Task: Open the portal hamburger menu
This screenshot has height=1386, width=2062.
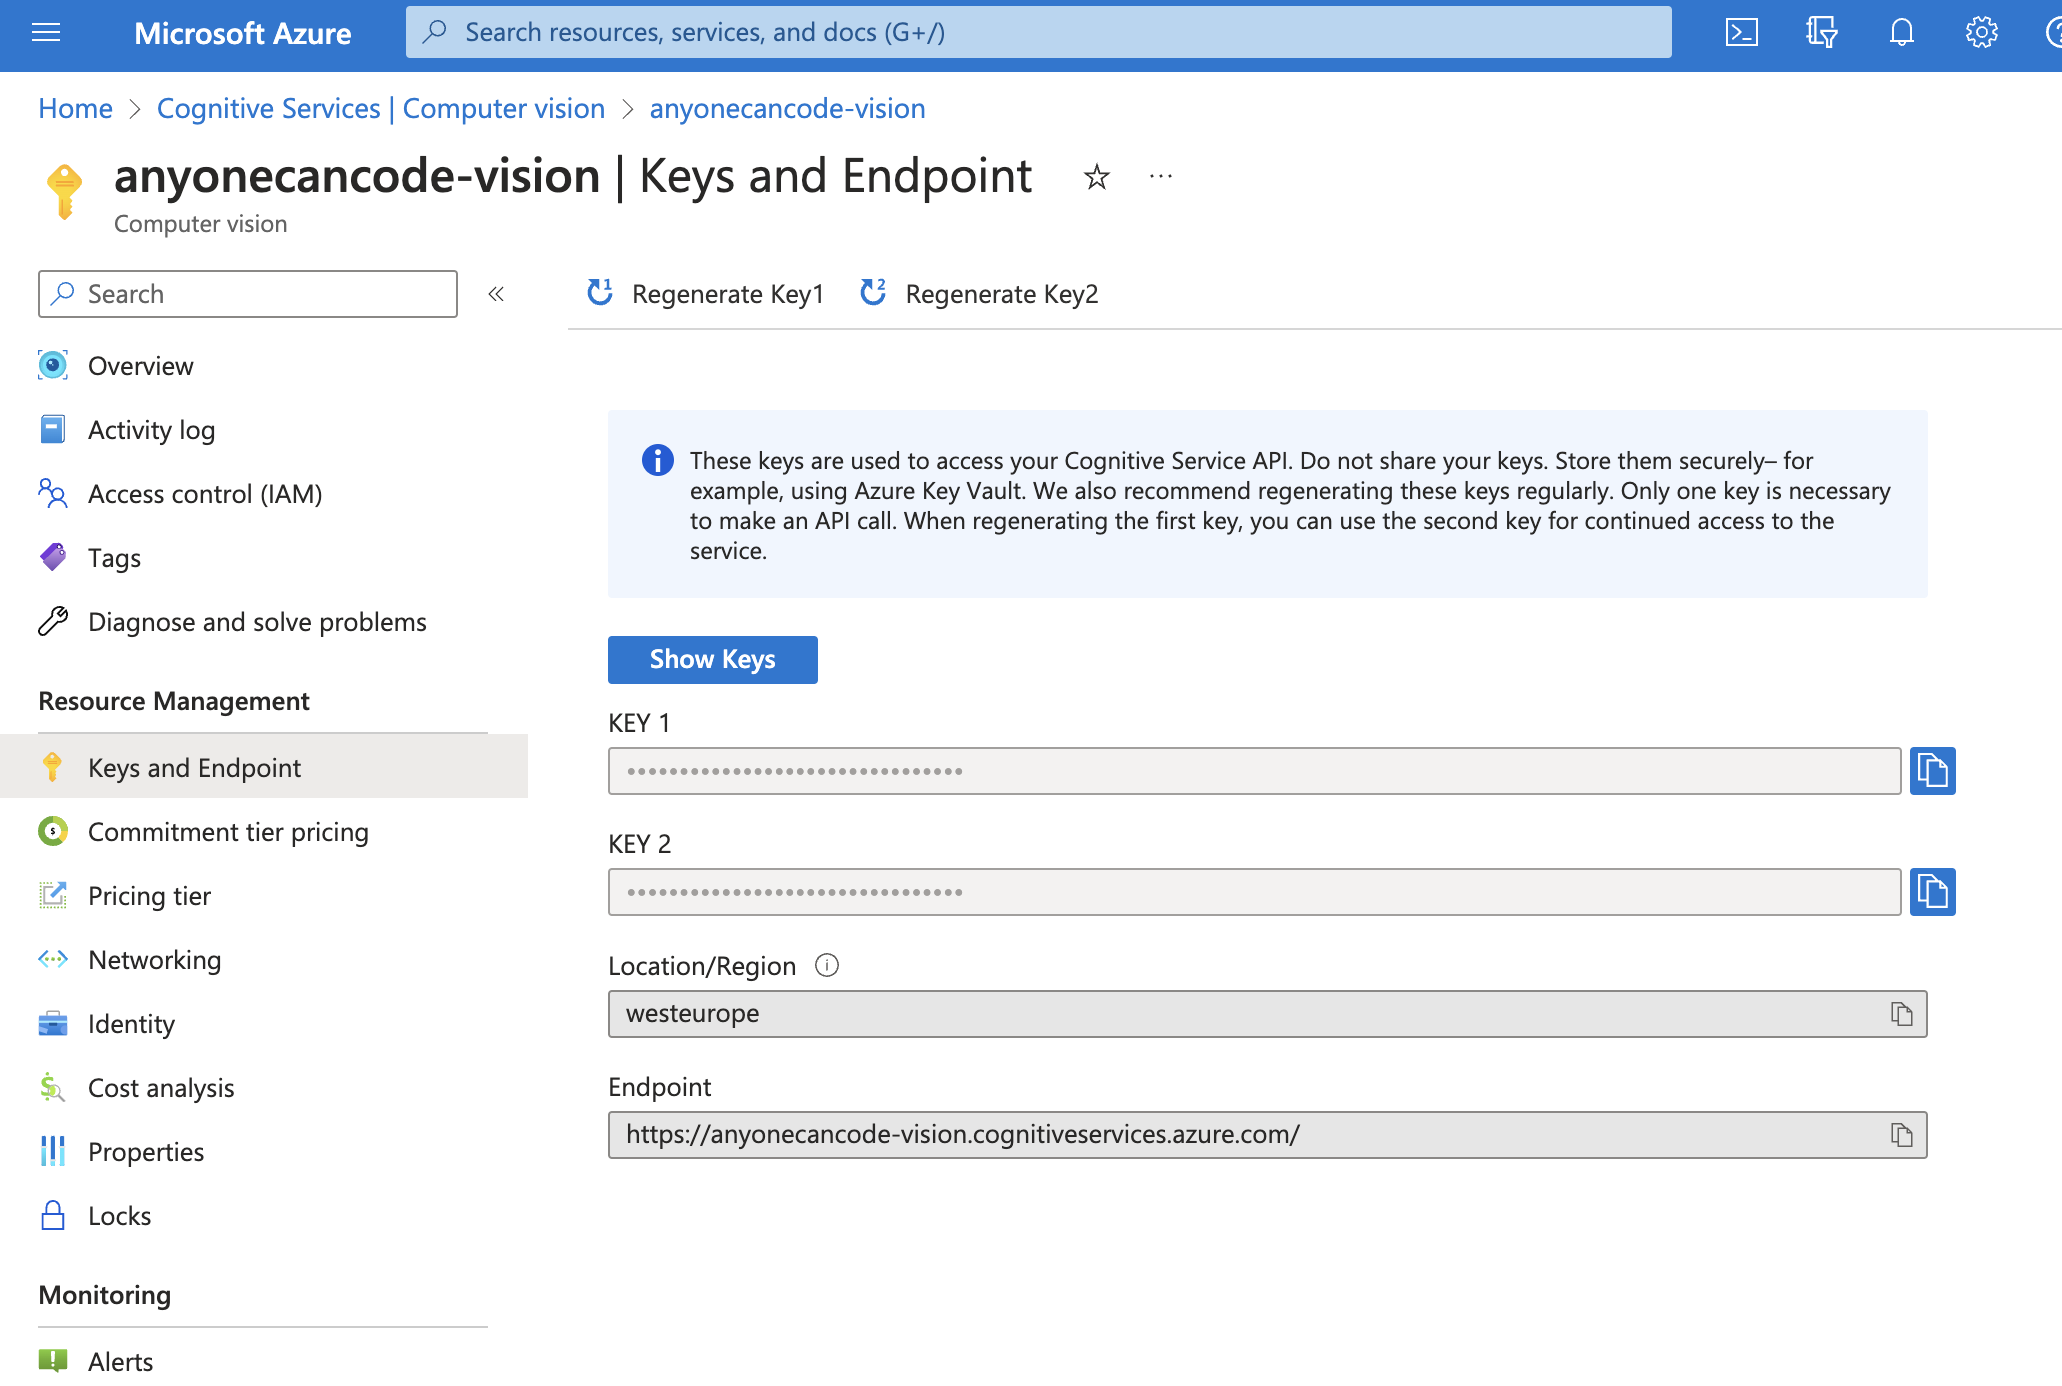Action: (46, 32)
